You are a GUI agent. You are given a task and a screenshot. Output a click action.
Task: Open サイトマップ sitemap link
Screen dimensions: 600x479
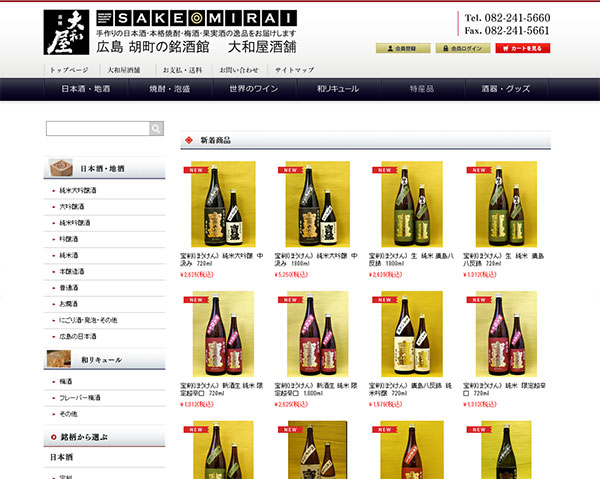pyautogui.click(x=295, y=70)
